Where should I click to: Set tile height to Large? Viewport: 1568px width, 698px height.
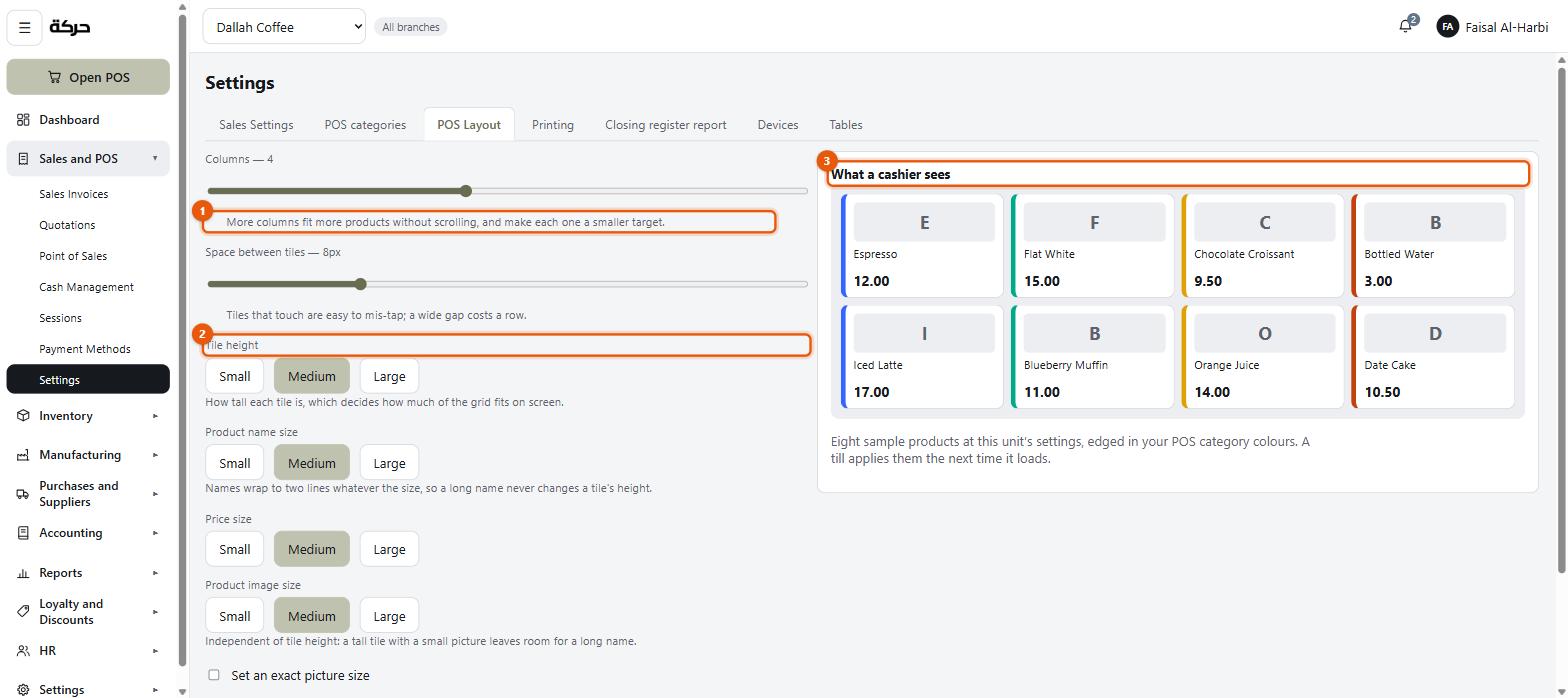point(389,376)
